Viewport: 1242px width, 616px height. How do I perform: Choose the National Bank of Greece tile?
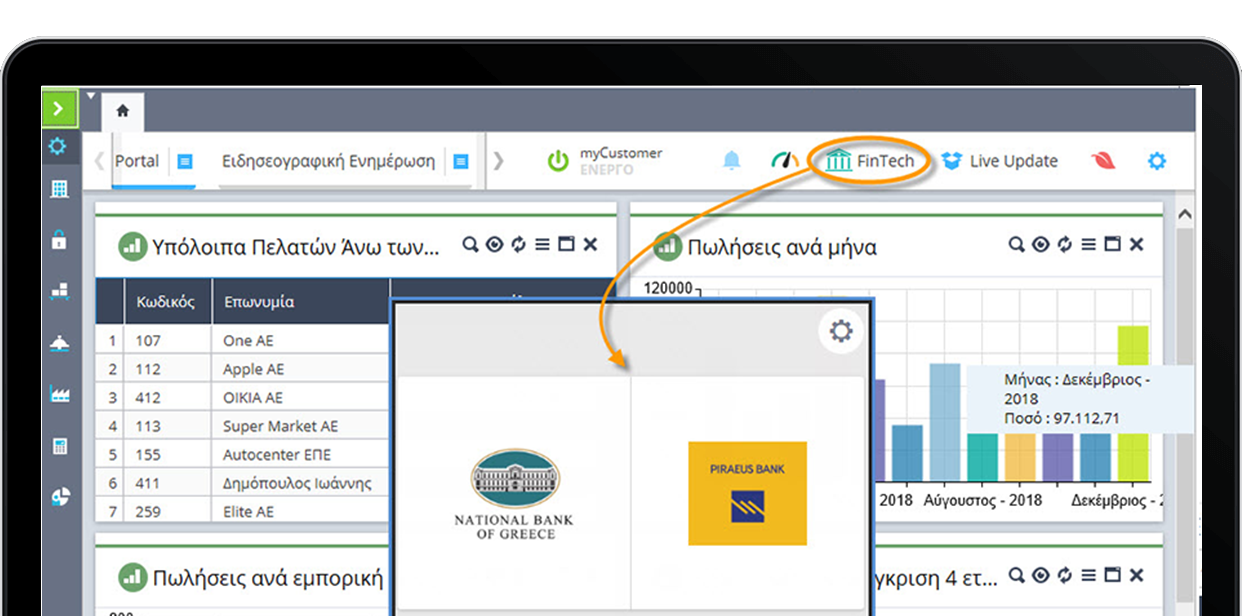click(514, 493)
